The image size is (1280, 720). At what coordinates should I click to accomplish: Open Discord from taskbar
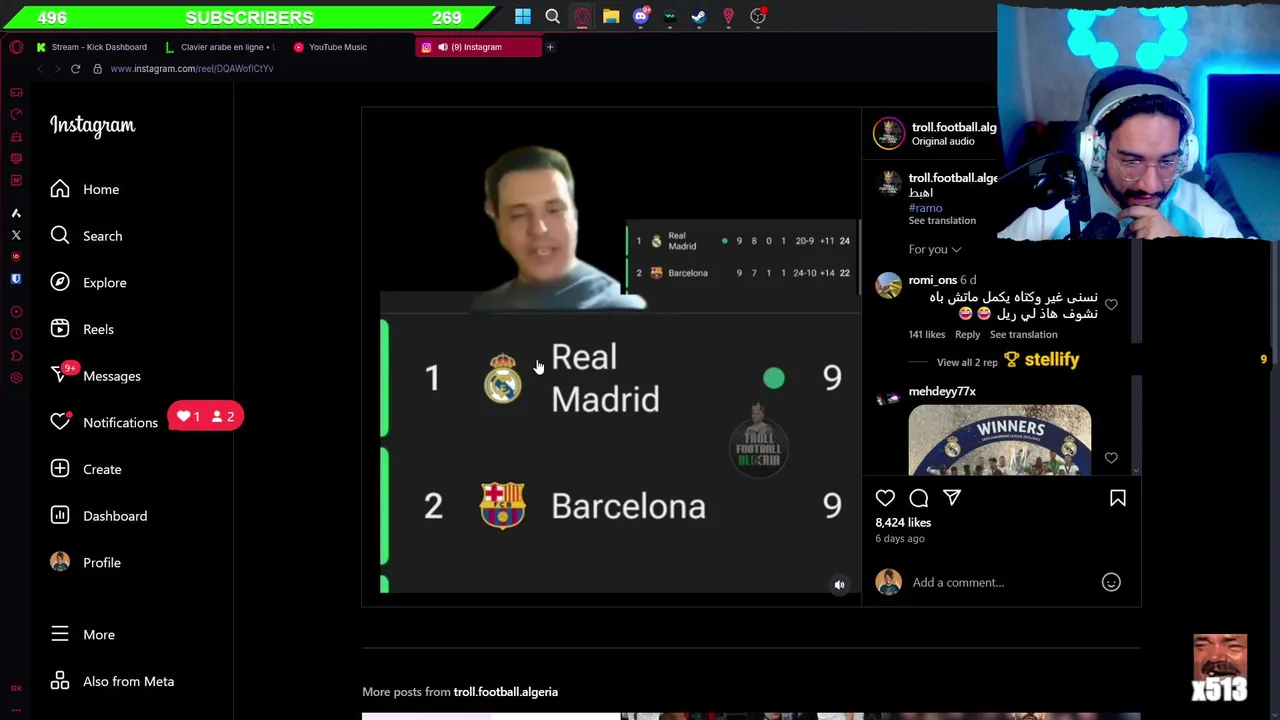coord(640,16)
